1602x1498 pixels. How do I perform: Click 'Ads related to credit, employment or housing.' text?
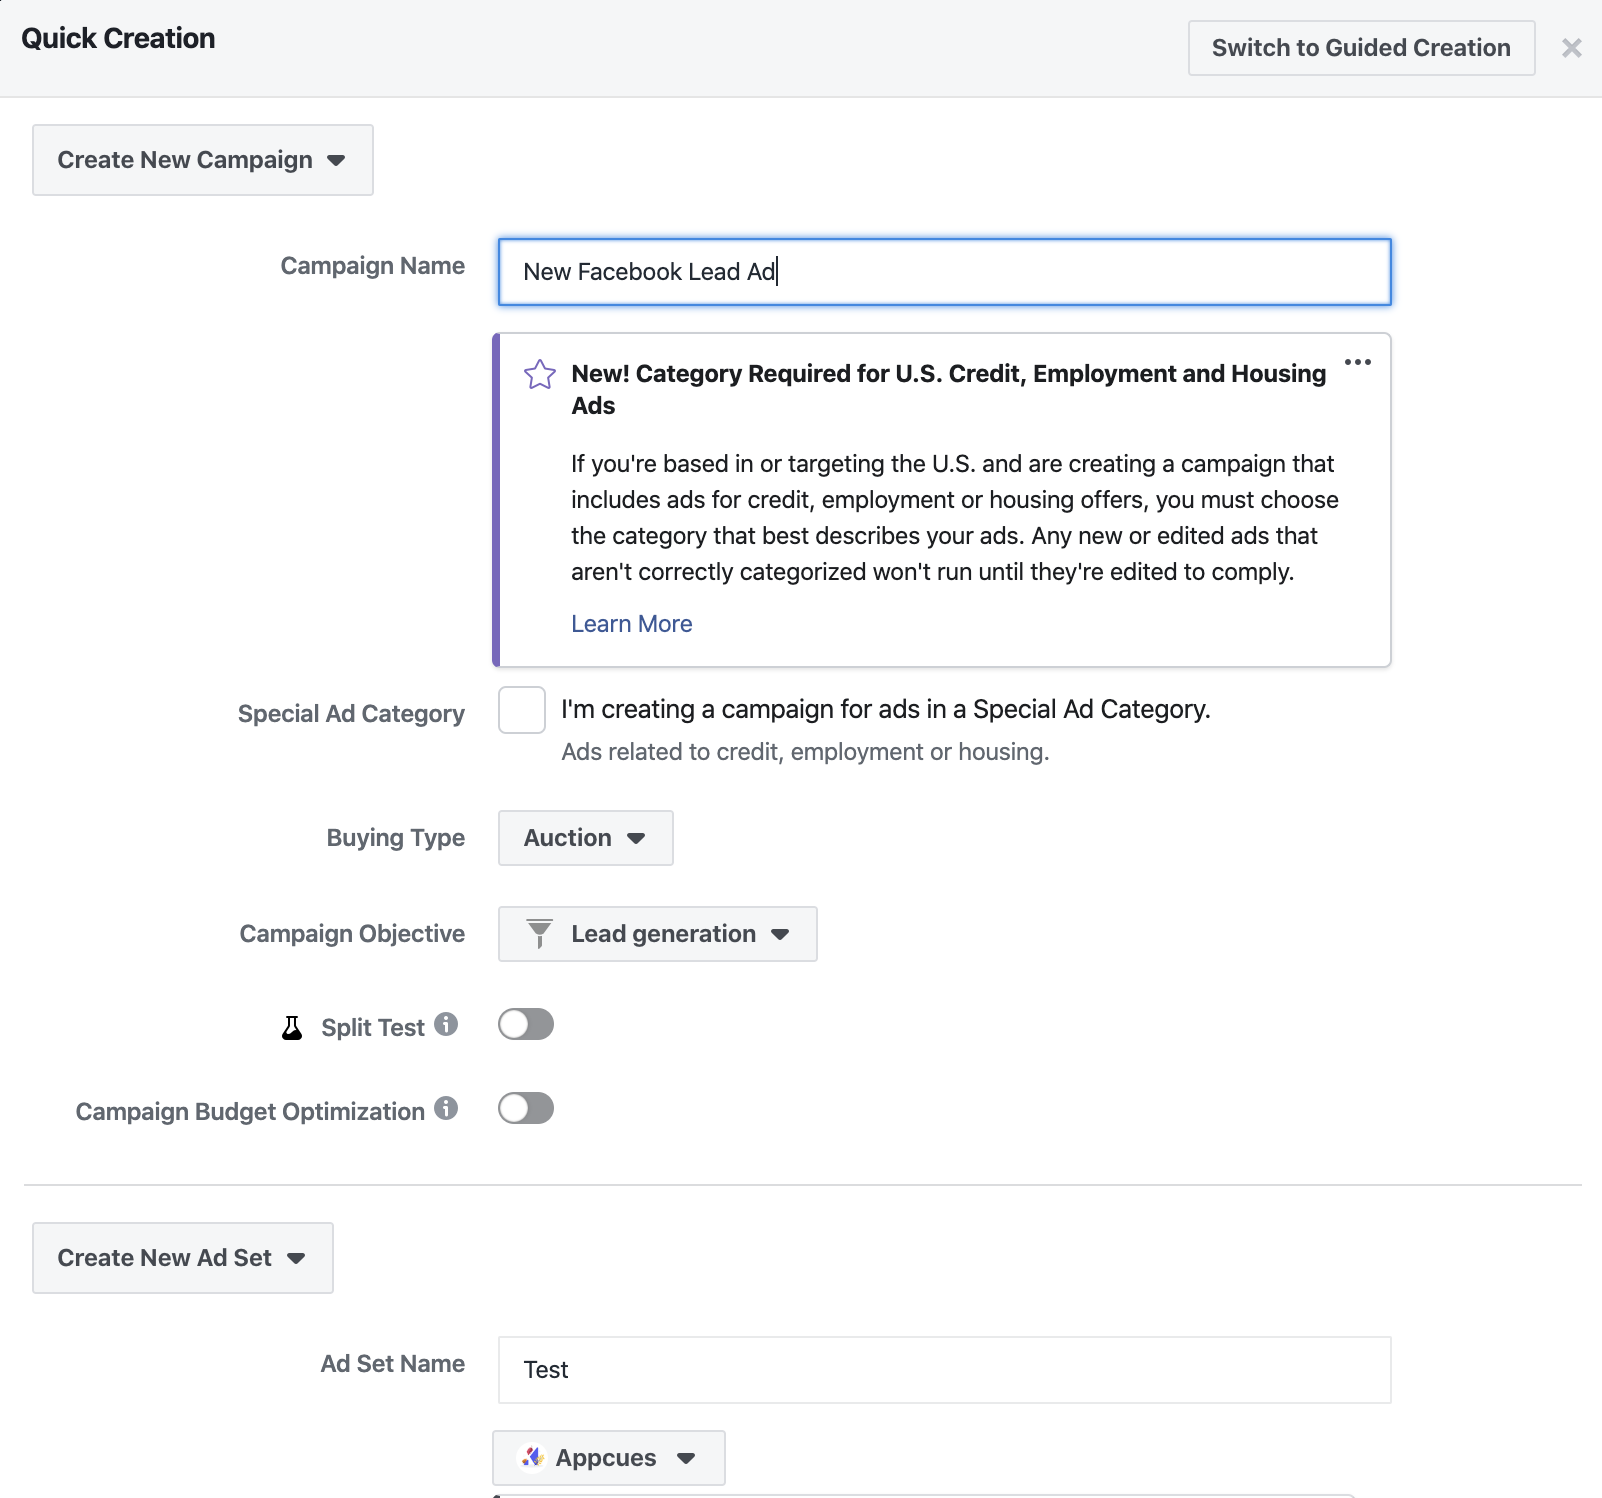805,752
